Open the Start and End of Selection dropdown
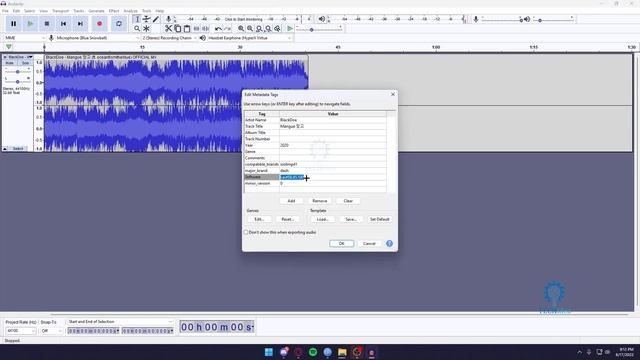 (x=120, y=322)
